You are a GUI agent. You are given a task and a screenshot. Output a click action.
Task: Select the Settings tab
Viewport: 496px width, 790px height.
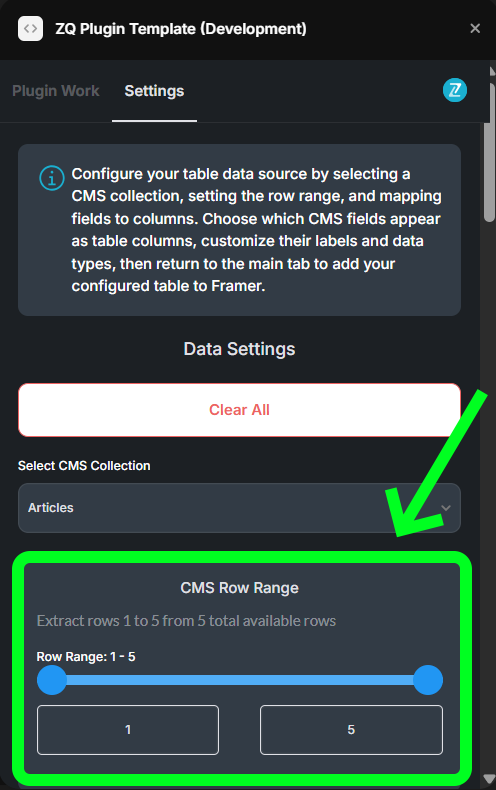(154, 91)
